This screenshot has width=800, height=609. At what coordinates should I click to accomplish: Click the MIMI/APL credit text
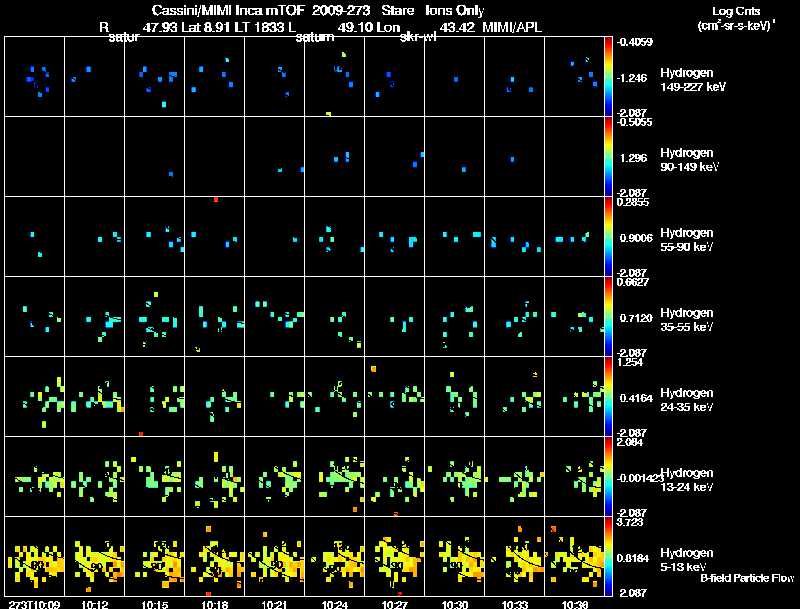512,27
